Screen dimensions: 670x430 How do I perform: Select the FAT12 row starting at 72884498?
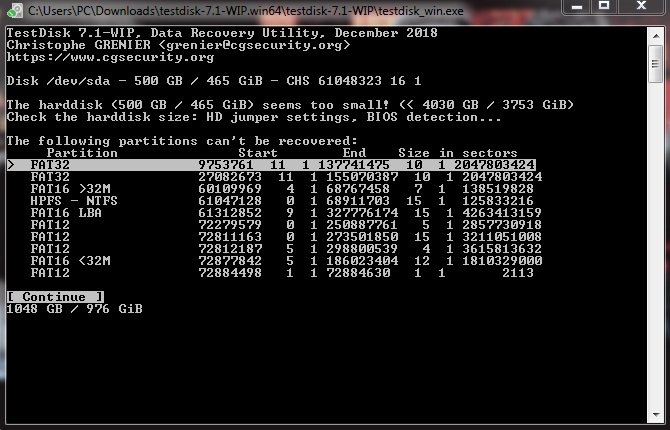pos(282,273)
